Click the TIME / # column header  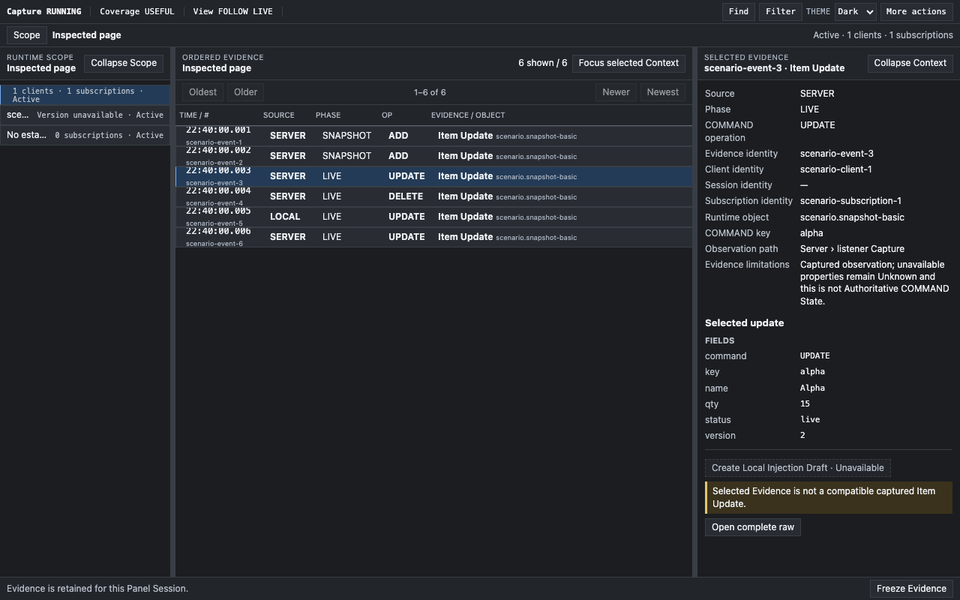click(x=194, y=115)
